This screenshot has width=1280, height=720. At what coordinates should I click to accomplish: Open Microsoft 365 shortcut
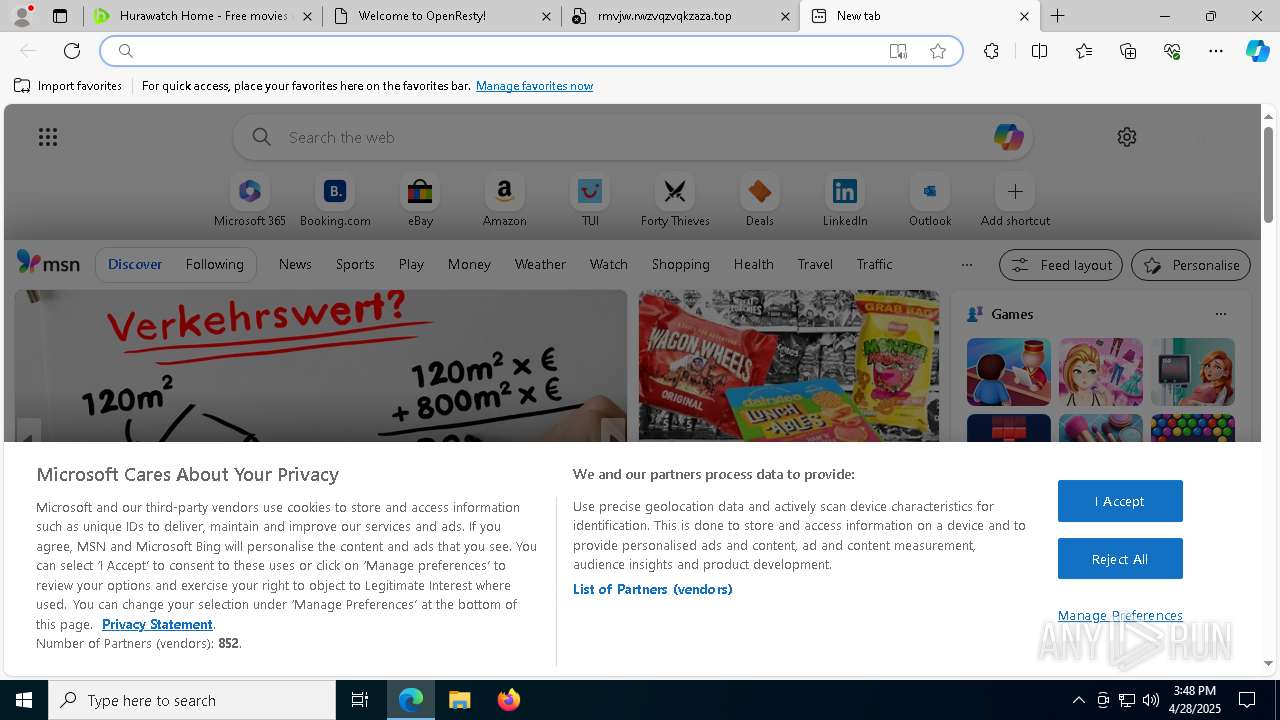pos(250,201)
